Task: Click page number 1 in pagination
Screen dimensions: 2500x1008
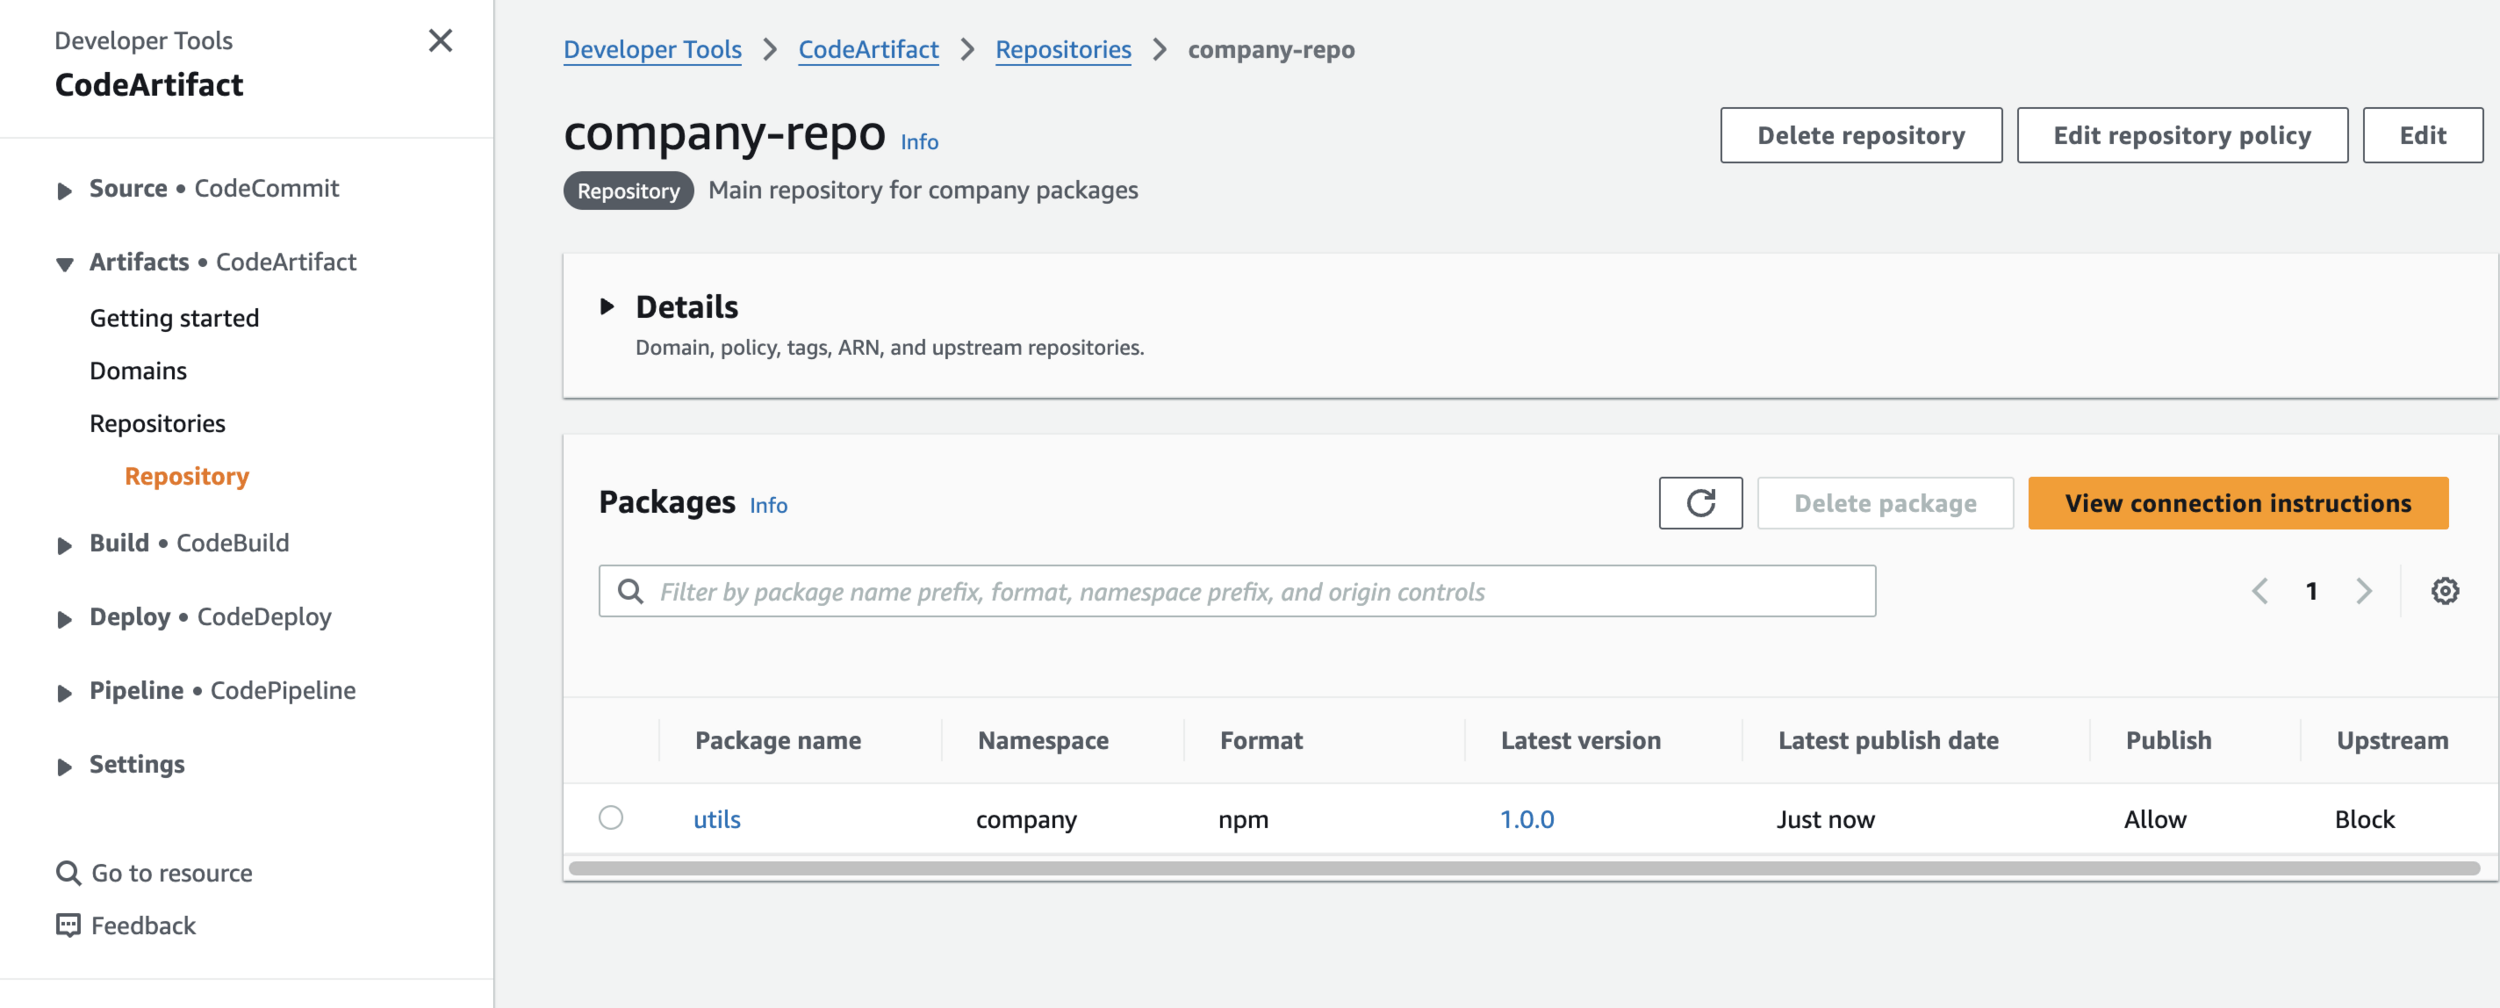Action: pyautogui.click(x=2311, y=591)
